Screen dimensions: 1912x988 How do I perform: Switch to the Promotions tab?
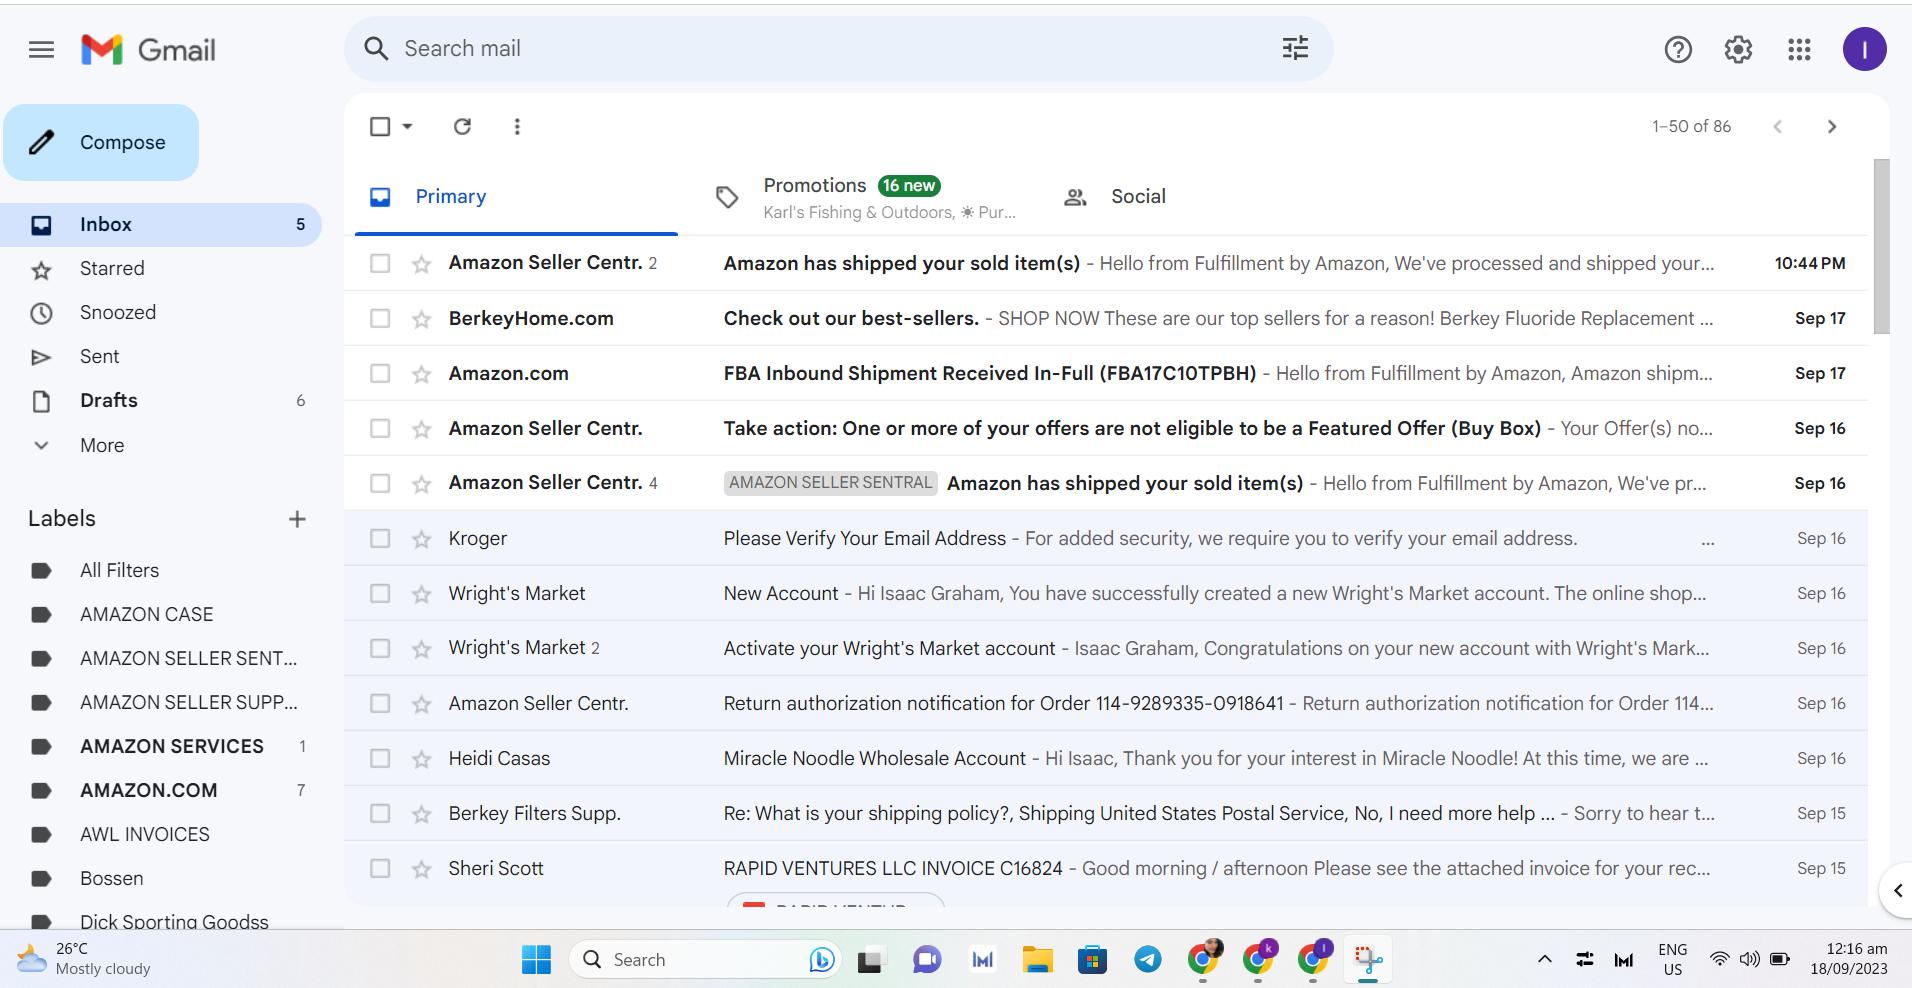pos(865,197)
